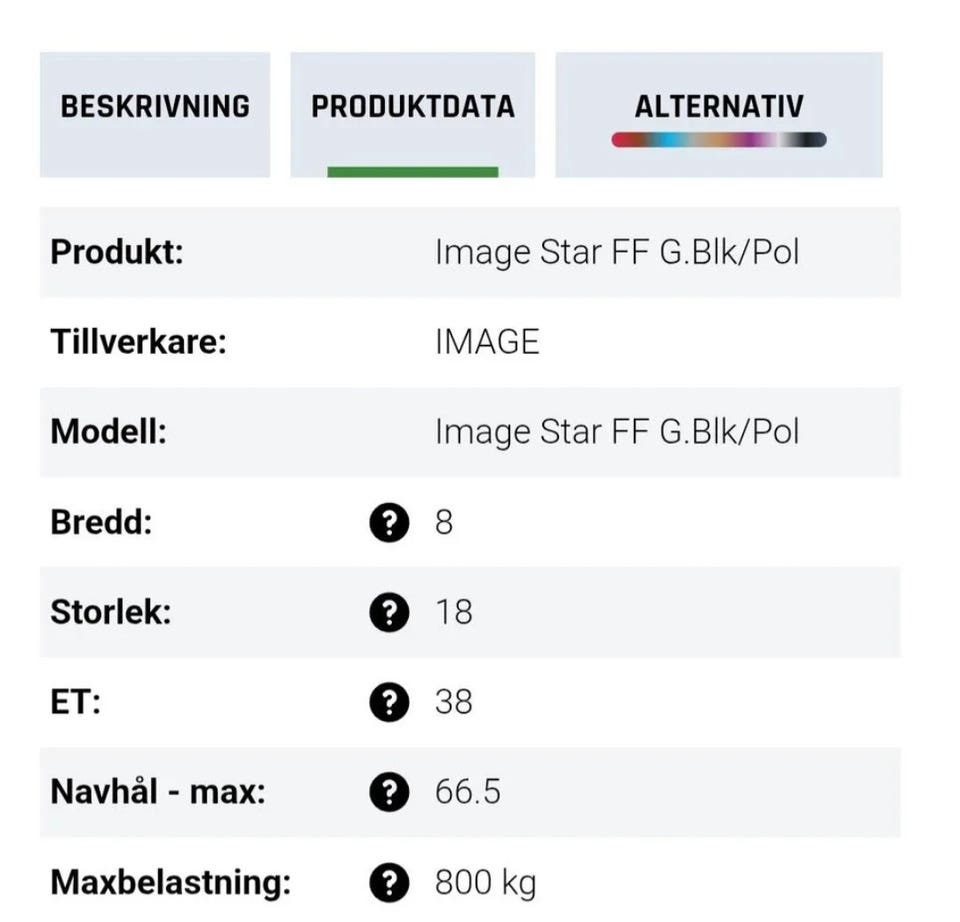The image size is (960, 922).
Task: Click the Tillverkare row label
Action: pos(139,342)
